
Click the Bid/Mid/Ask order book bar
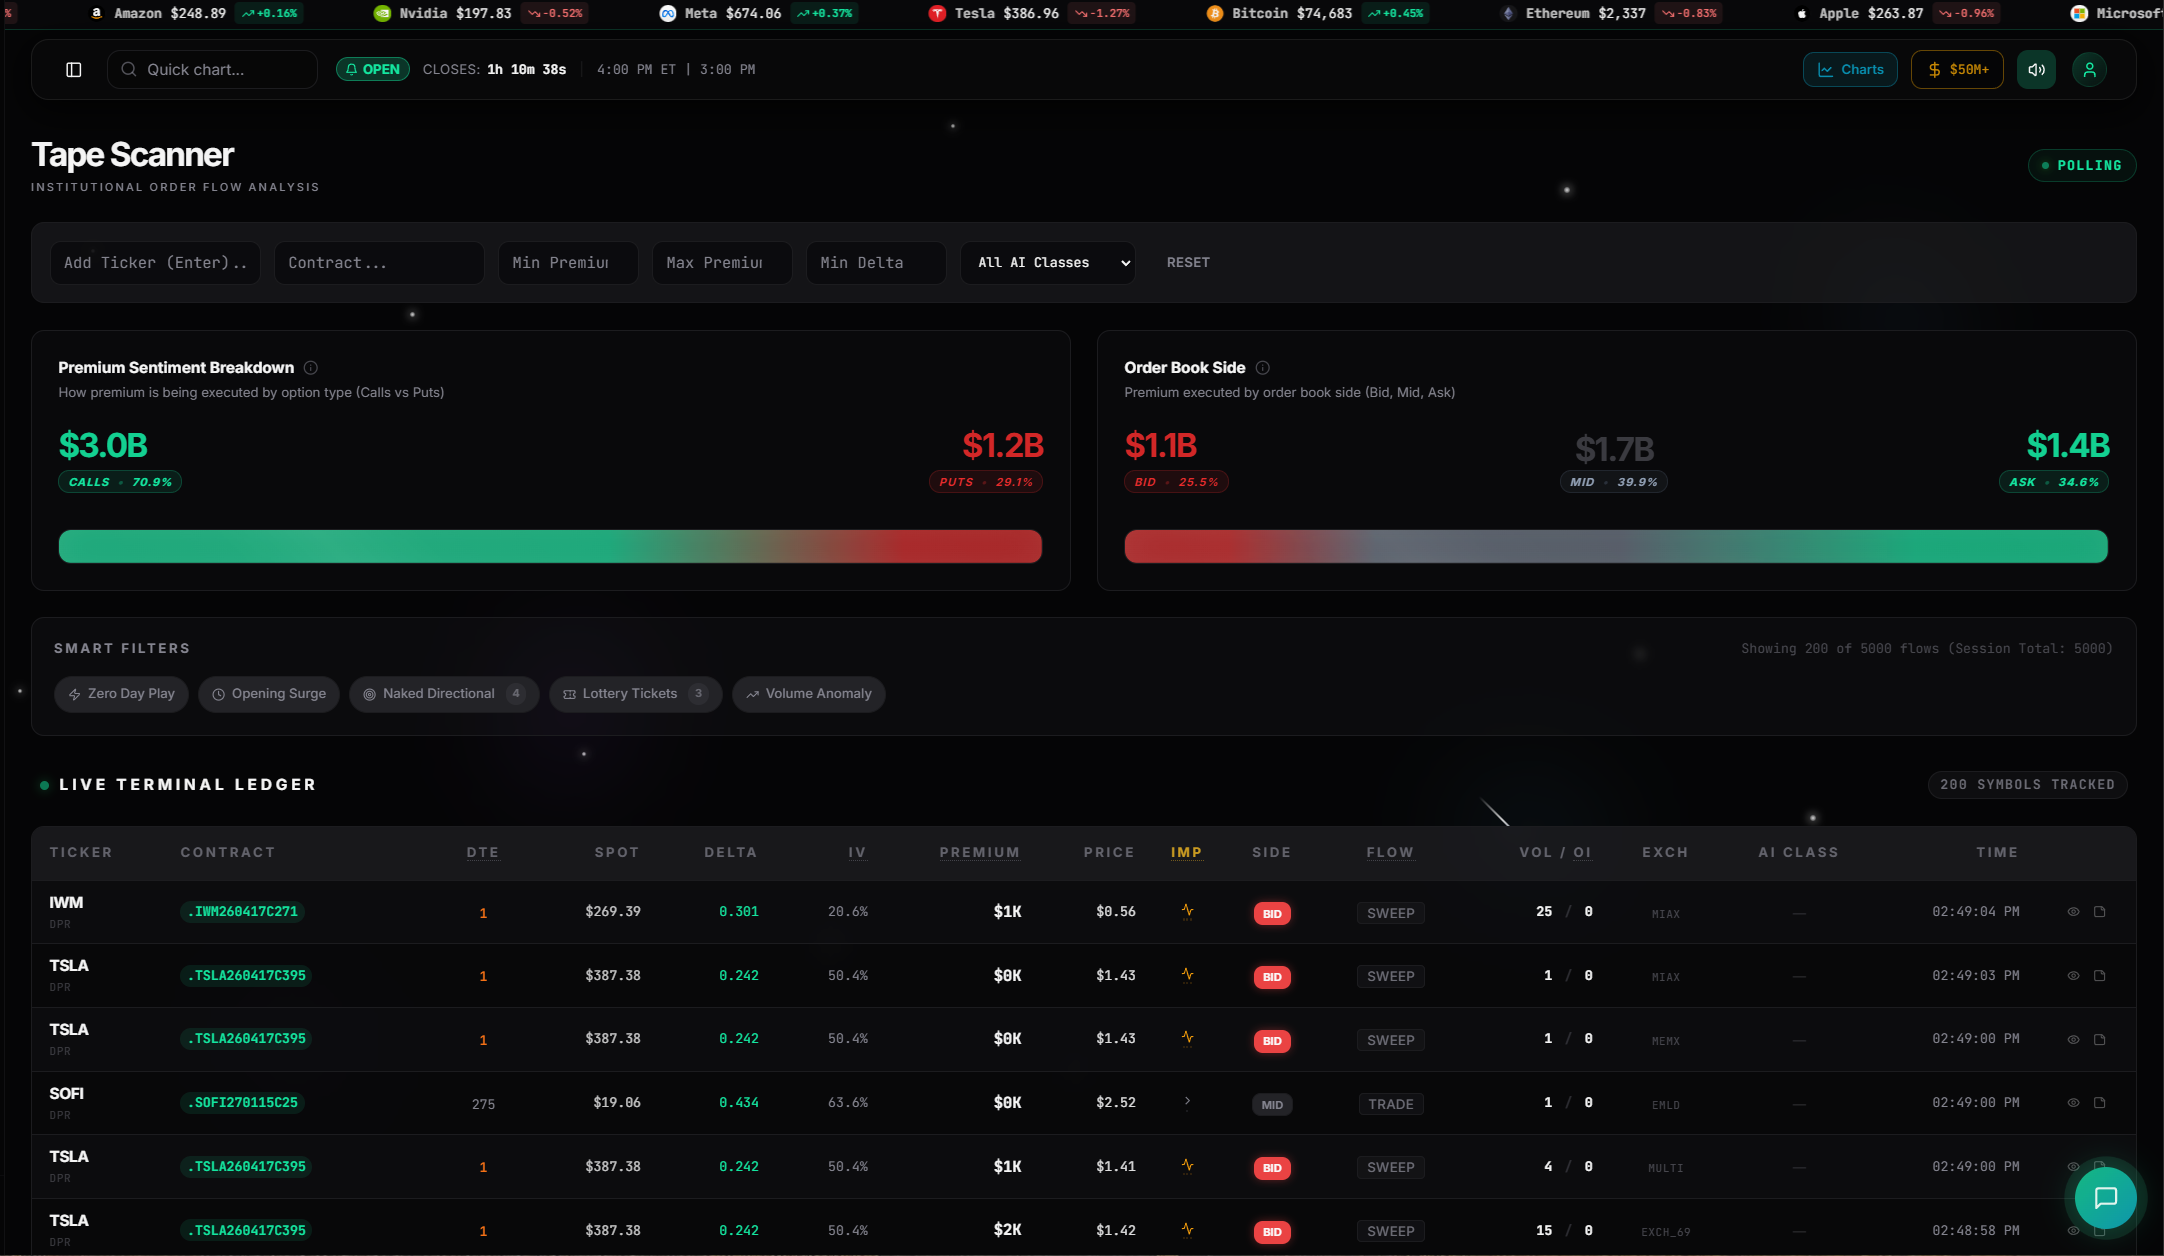[1616, 546]
